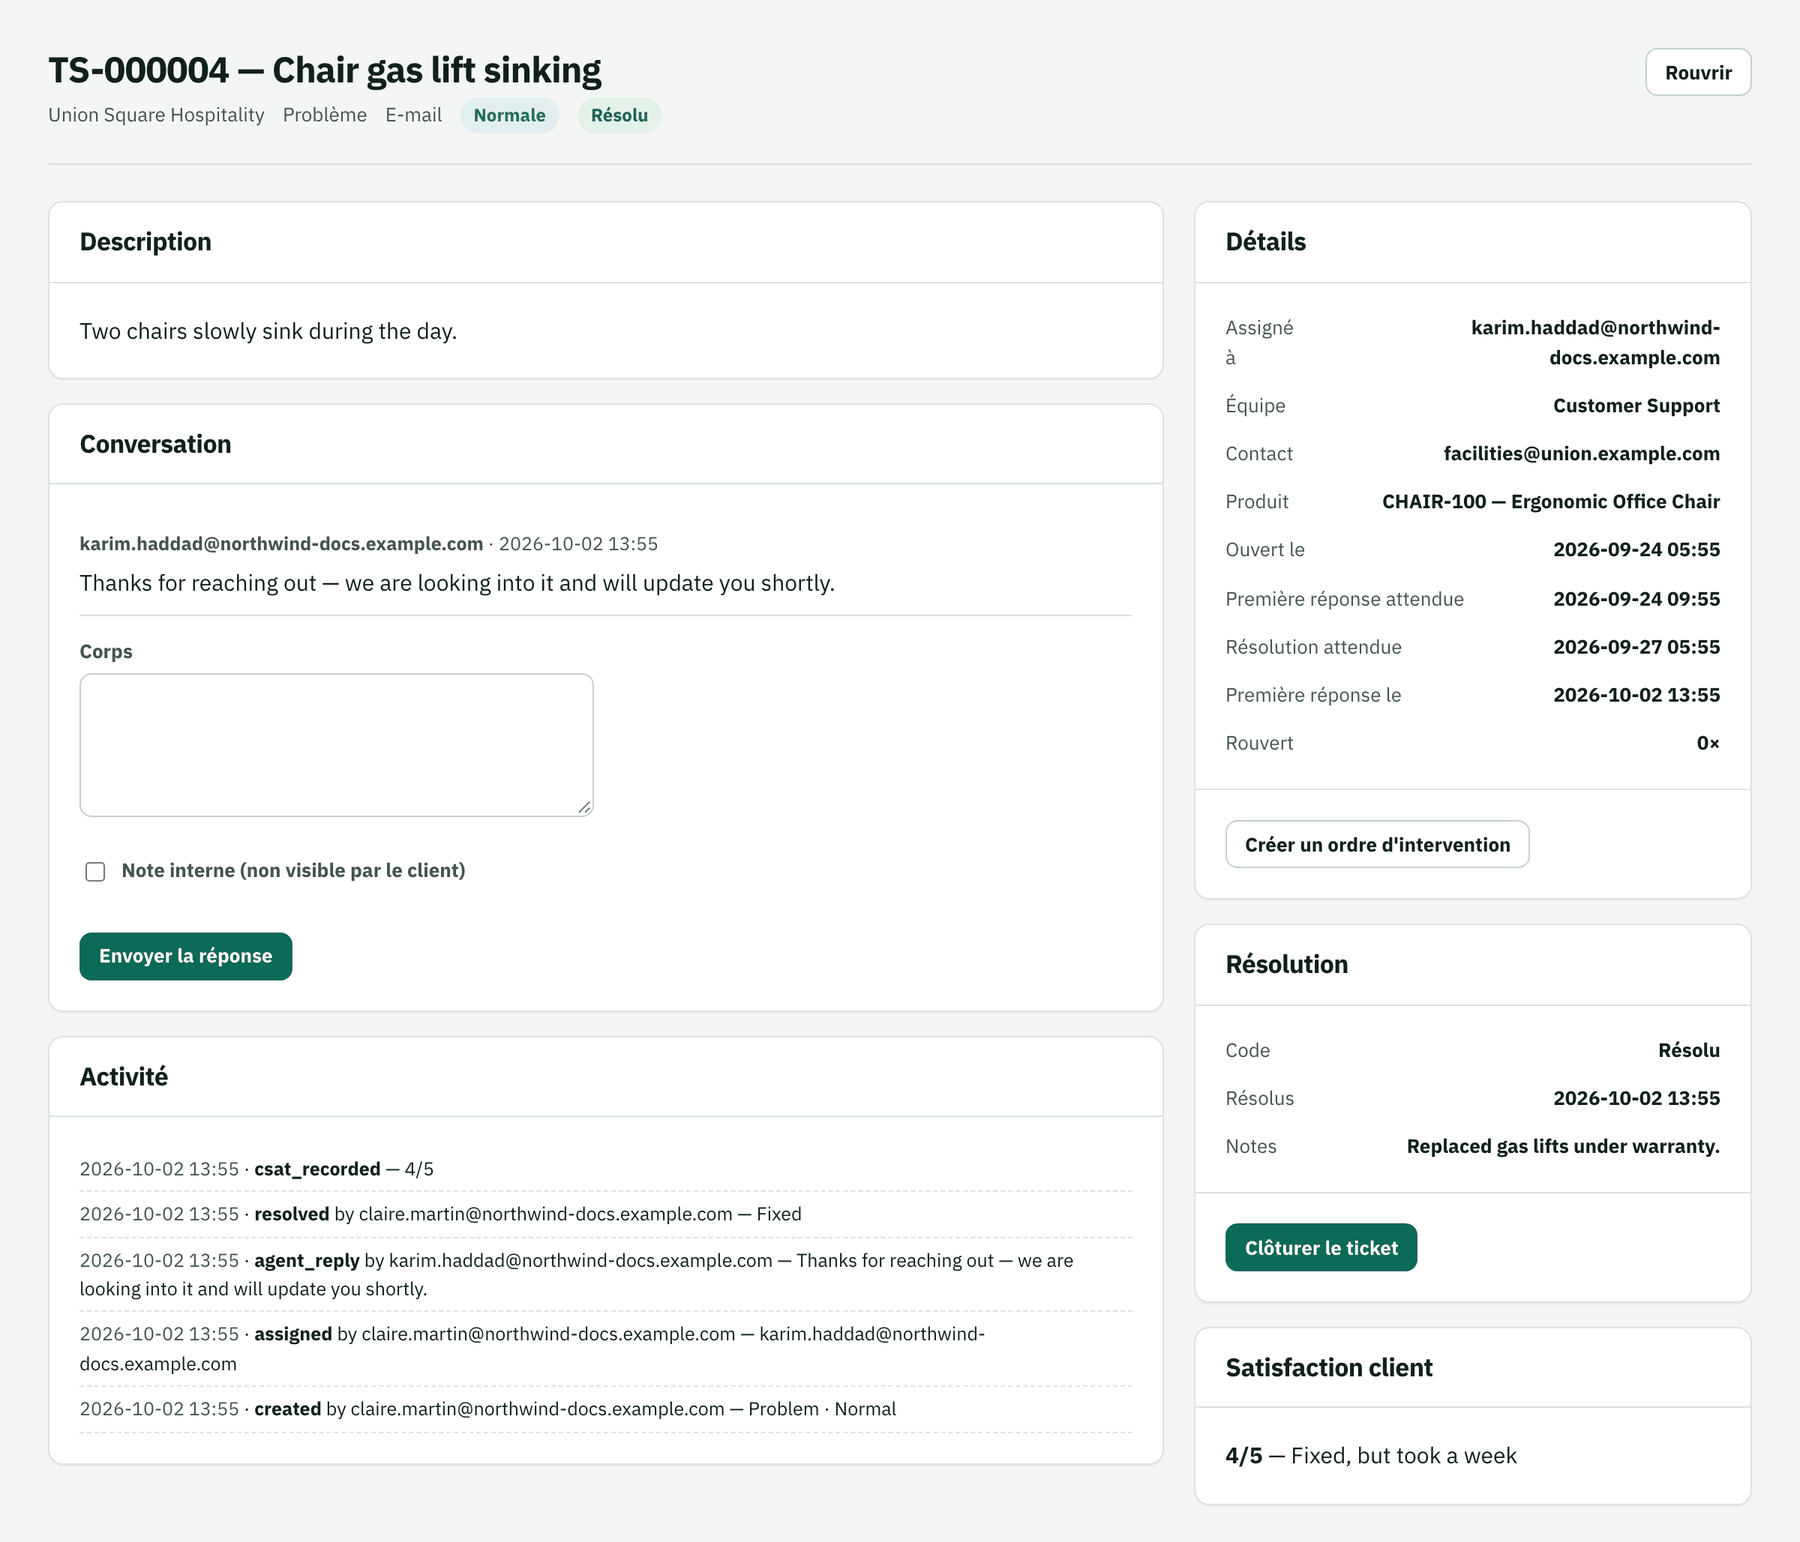Image resolution: width=1800 pixels, height=1542 pixels.
Task: Click the Rouvrir button
Action: click(x=1698, y=72)
